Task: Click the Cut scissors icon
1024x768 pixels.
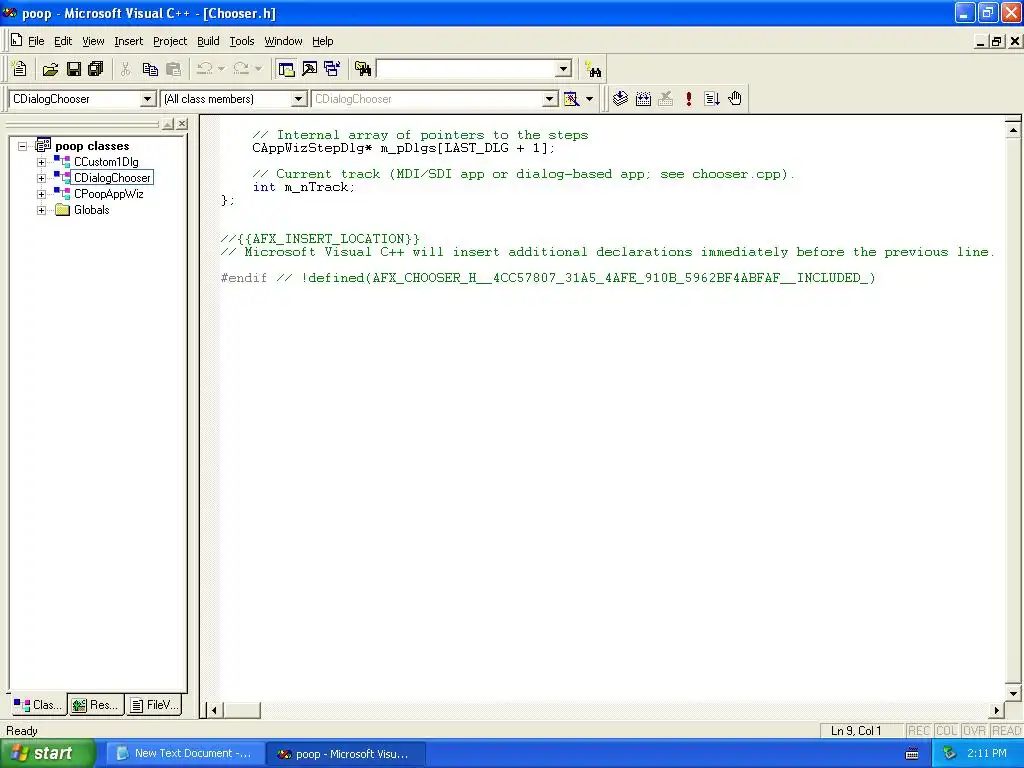Action: pyautogui.click(x=125, y=69)
